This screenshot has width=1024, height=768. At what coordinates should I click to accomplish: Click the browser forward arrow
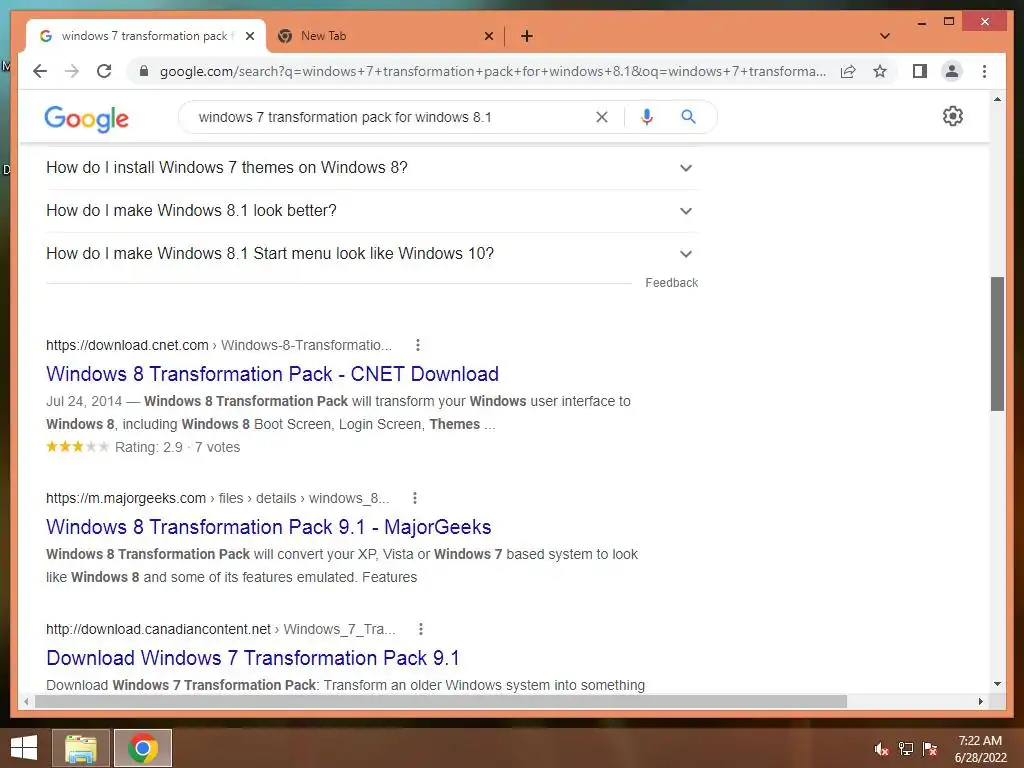pyautogui.click(x=72, y=71)
